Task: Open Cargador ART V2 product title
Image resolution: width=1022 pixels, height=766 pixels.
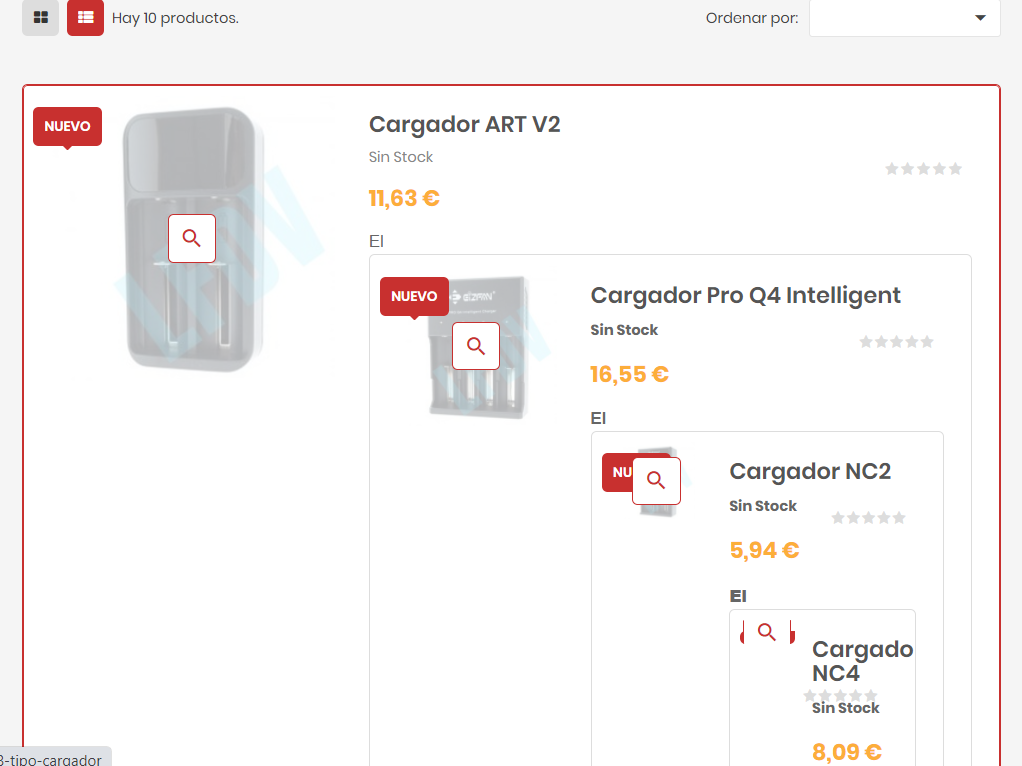Action: (x=465, y=124)
